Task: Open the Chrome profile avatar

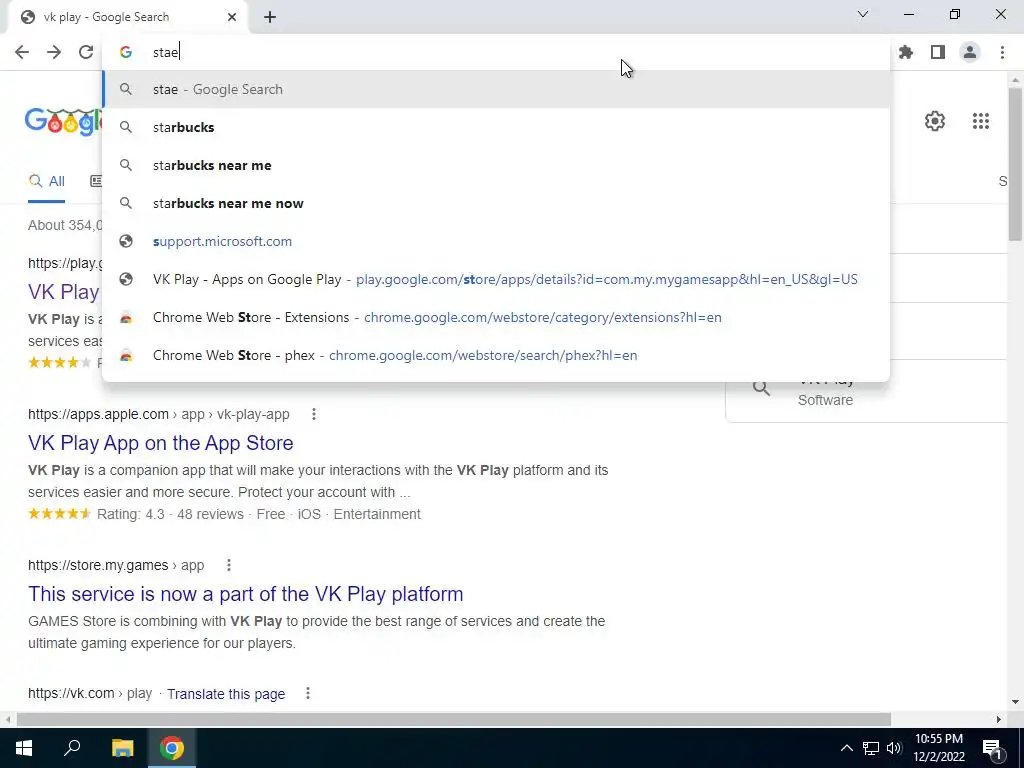Action: click(970, 52)
